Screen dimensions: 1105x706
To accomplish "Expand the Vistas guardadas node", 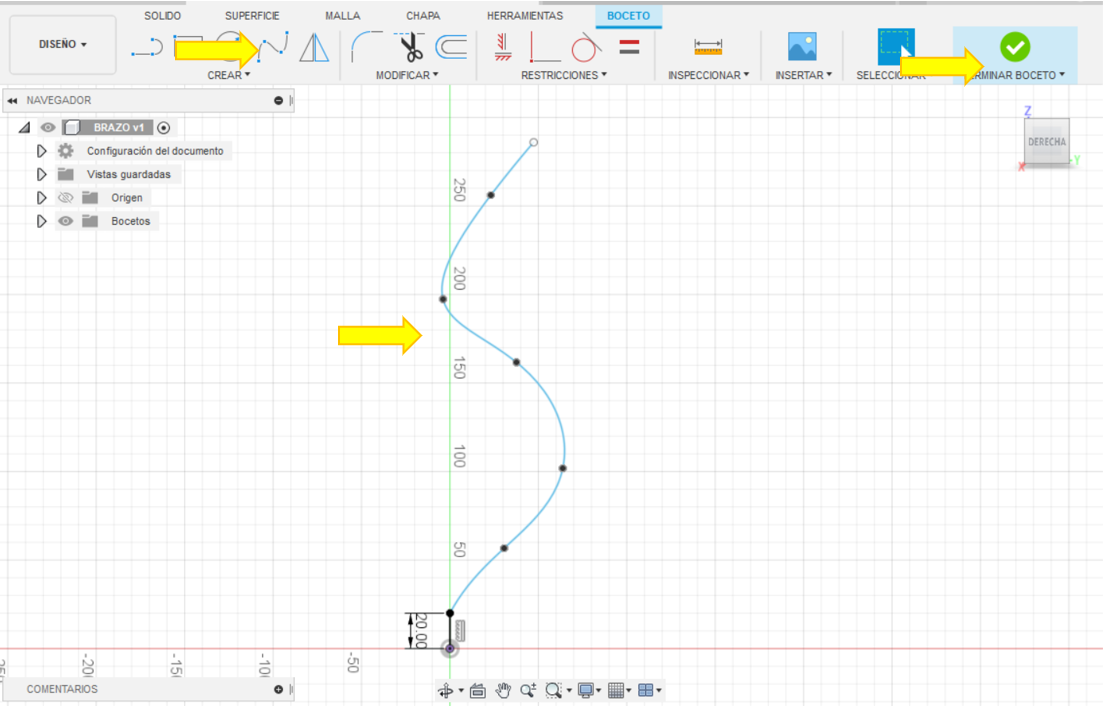I will point(42,174).
